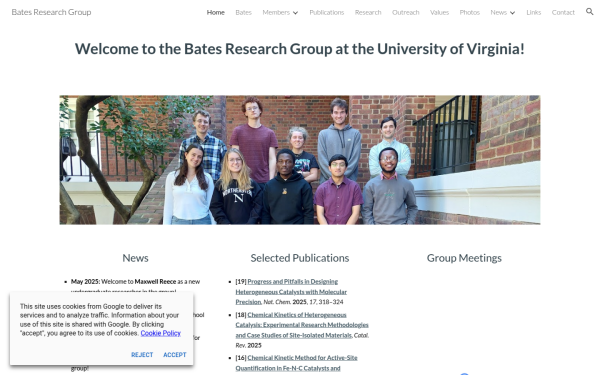Screen dimensions: 600x375
Task: Open the Chemical Kinetics of Heterogeneous Catalysis link
Action: coord(302,325)
